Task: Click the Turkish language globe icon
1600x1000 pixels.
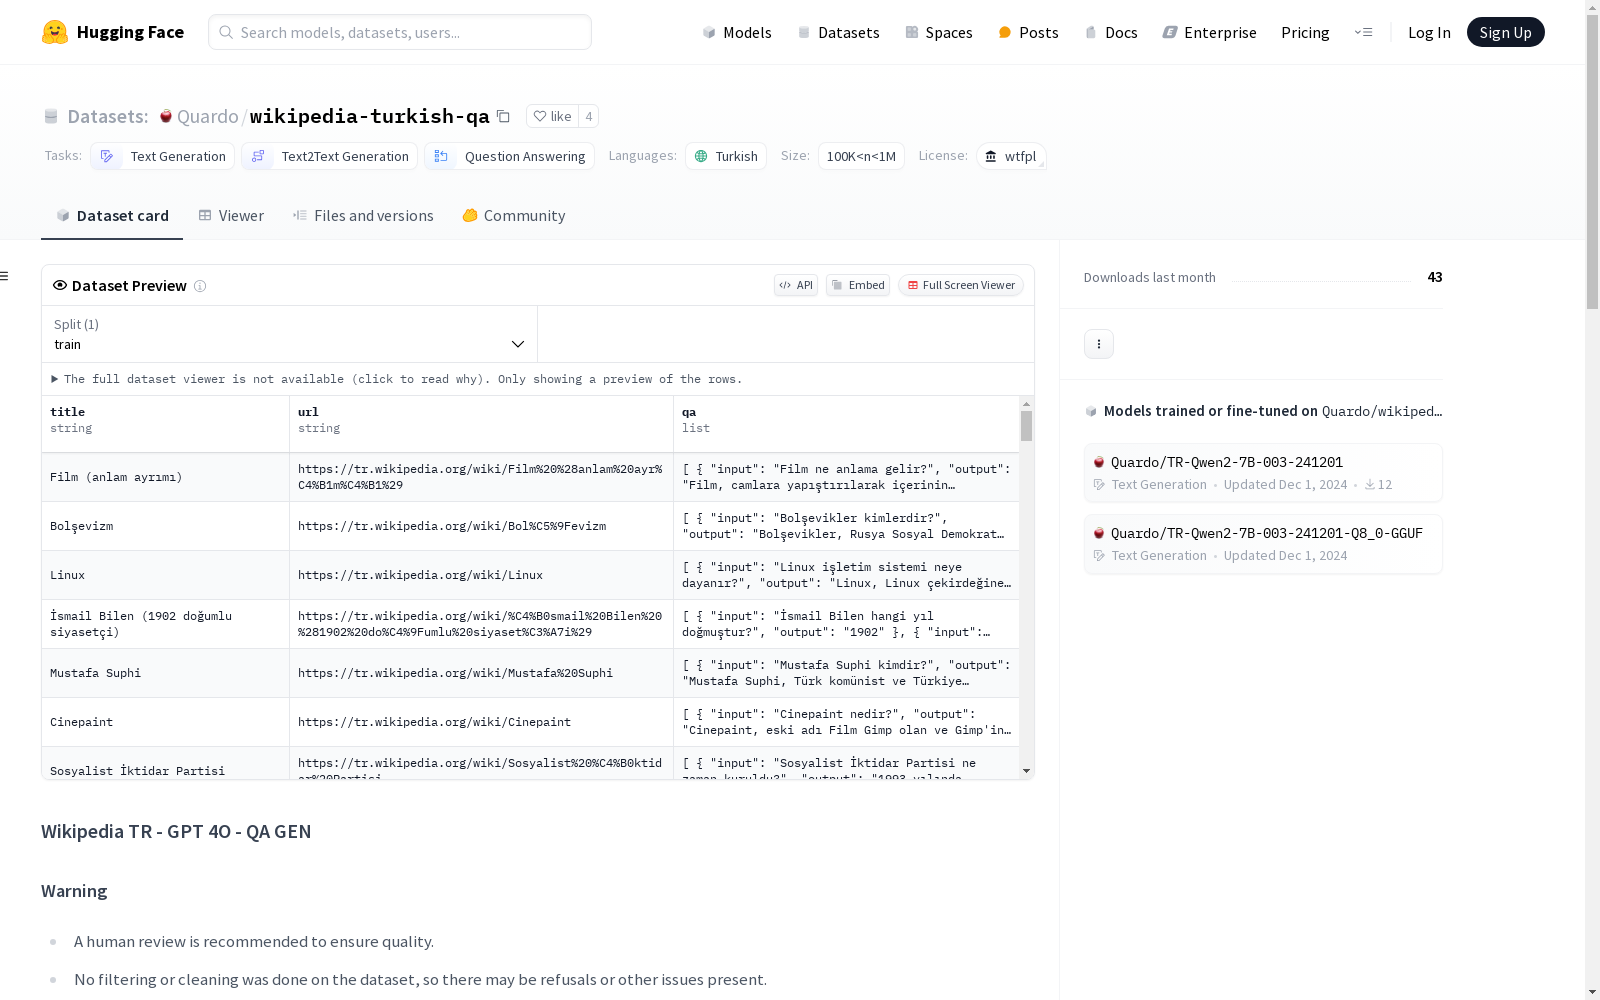Action: 701,156
